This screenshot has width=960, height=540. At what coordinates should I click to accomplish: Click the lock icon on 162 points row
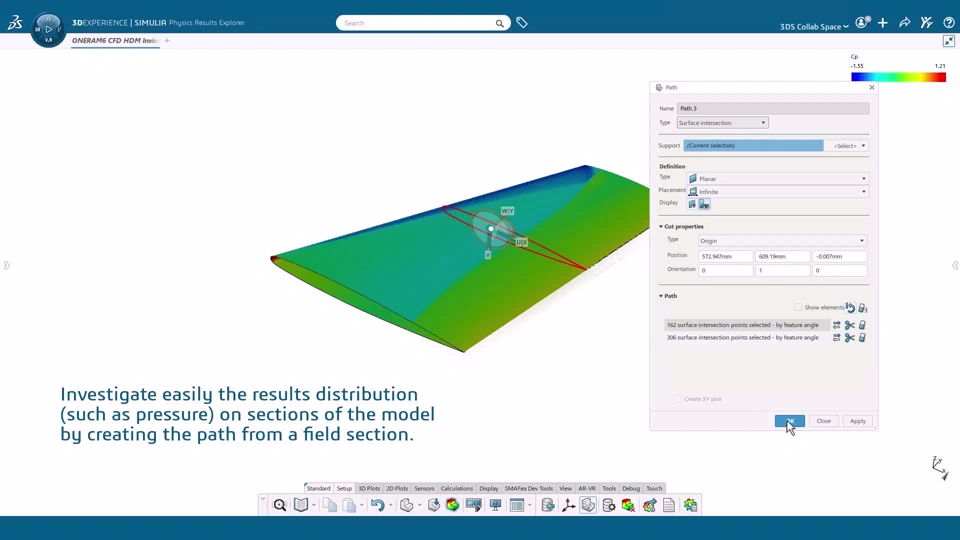click(x=862, y=325)
